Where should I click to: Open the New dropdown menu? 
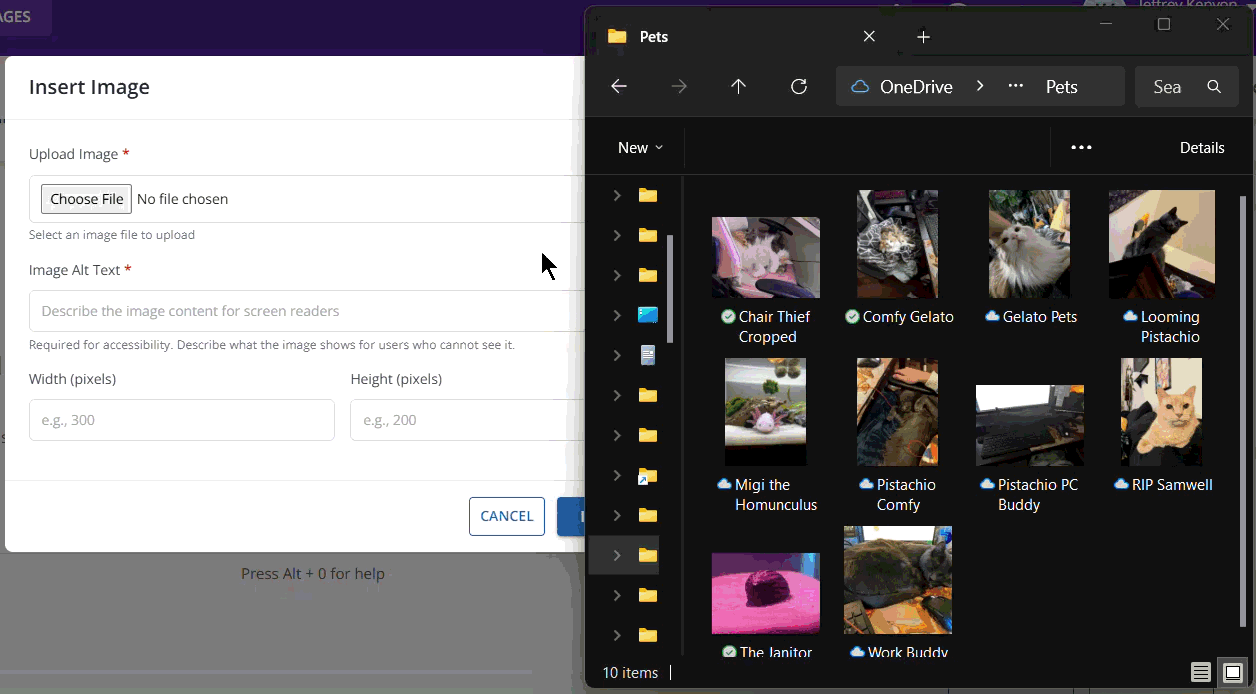coord(640,147)
